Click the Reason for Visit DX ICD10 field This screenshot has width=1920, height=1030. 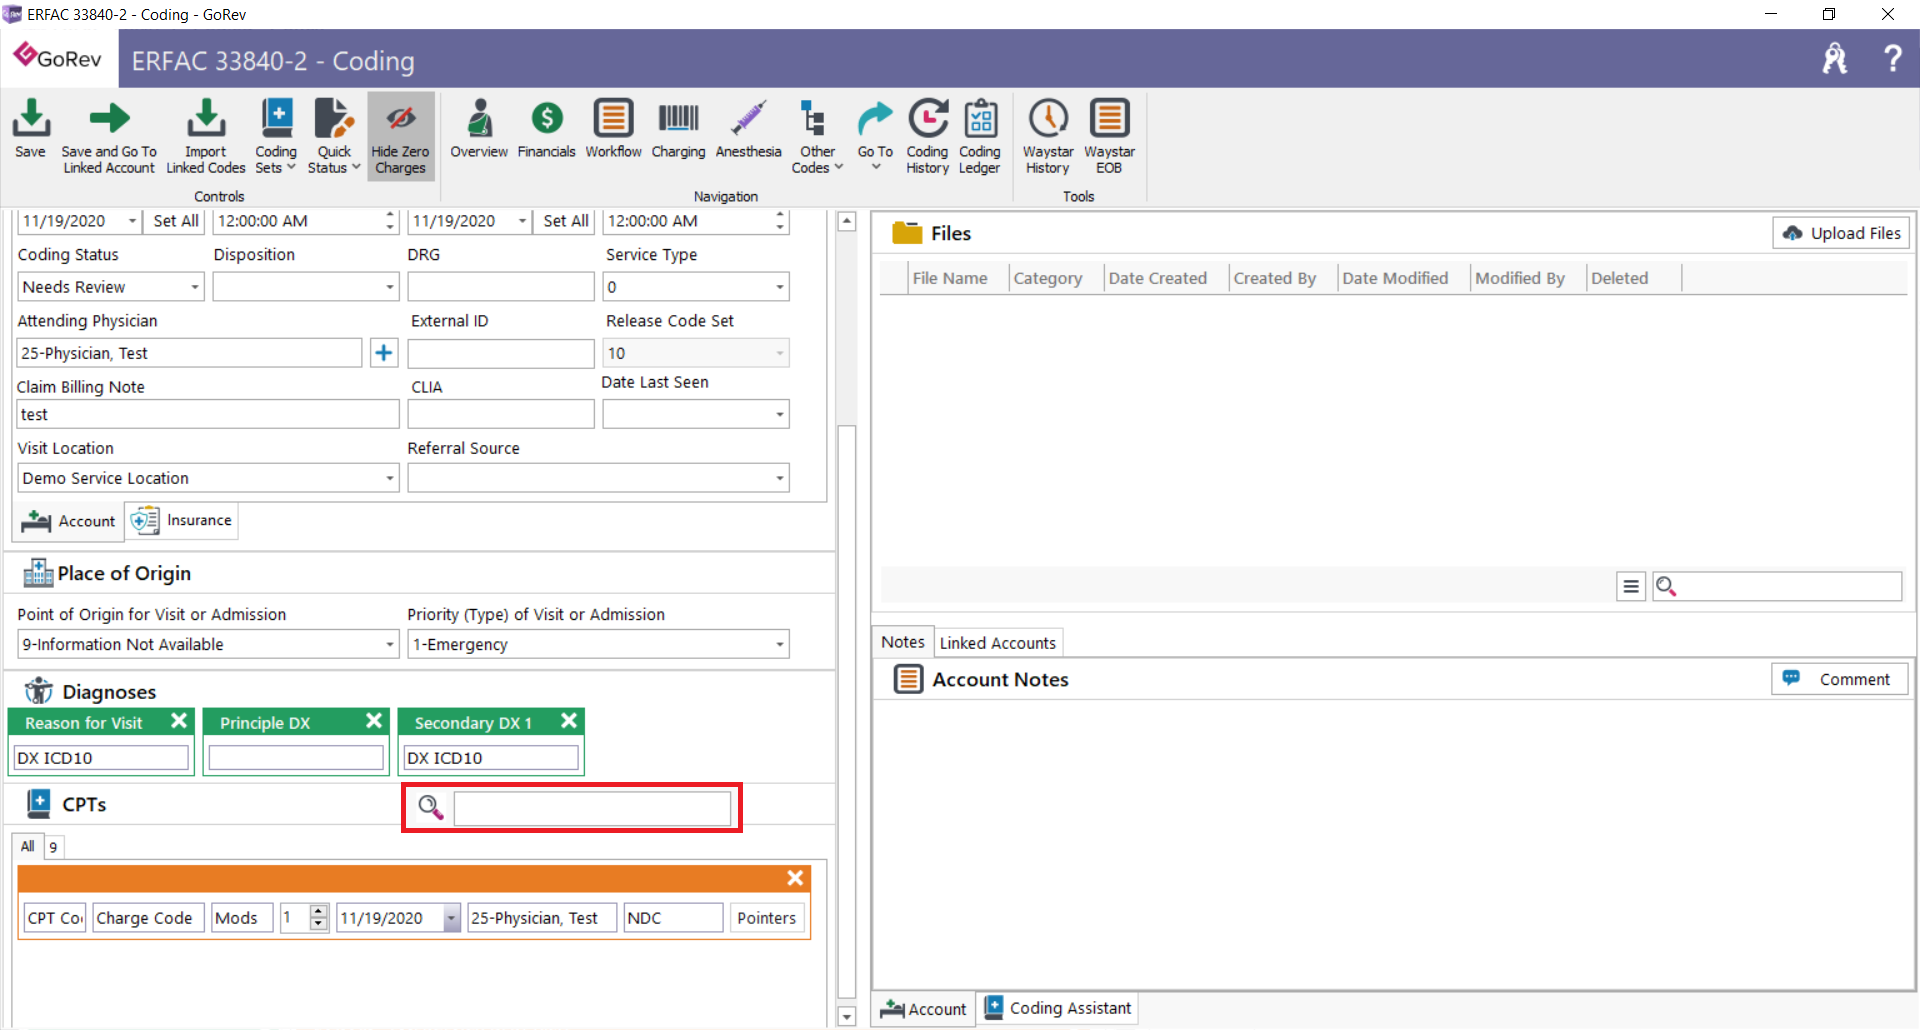101,758
